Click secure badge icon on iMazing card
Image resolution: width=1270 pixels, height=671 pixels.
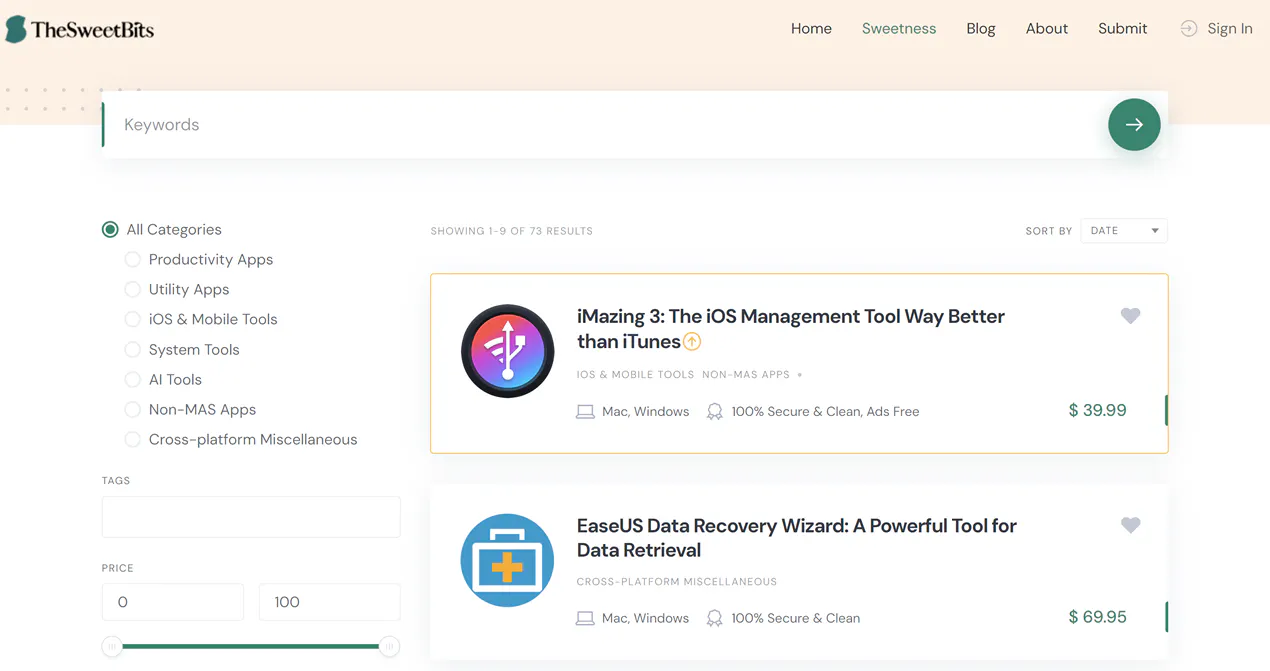click(715, 412)
